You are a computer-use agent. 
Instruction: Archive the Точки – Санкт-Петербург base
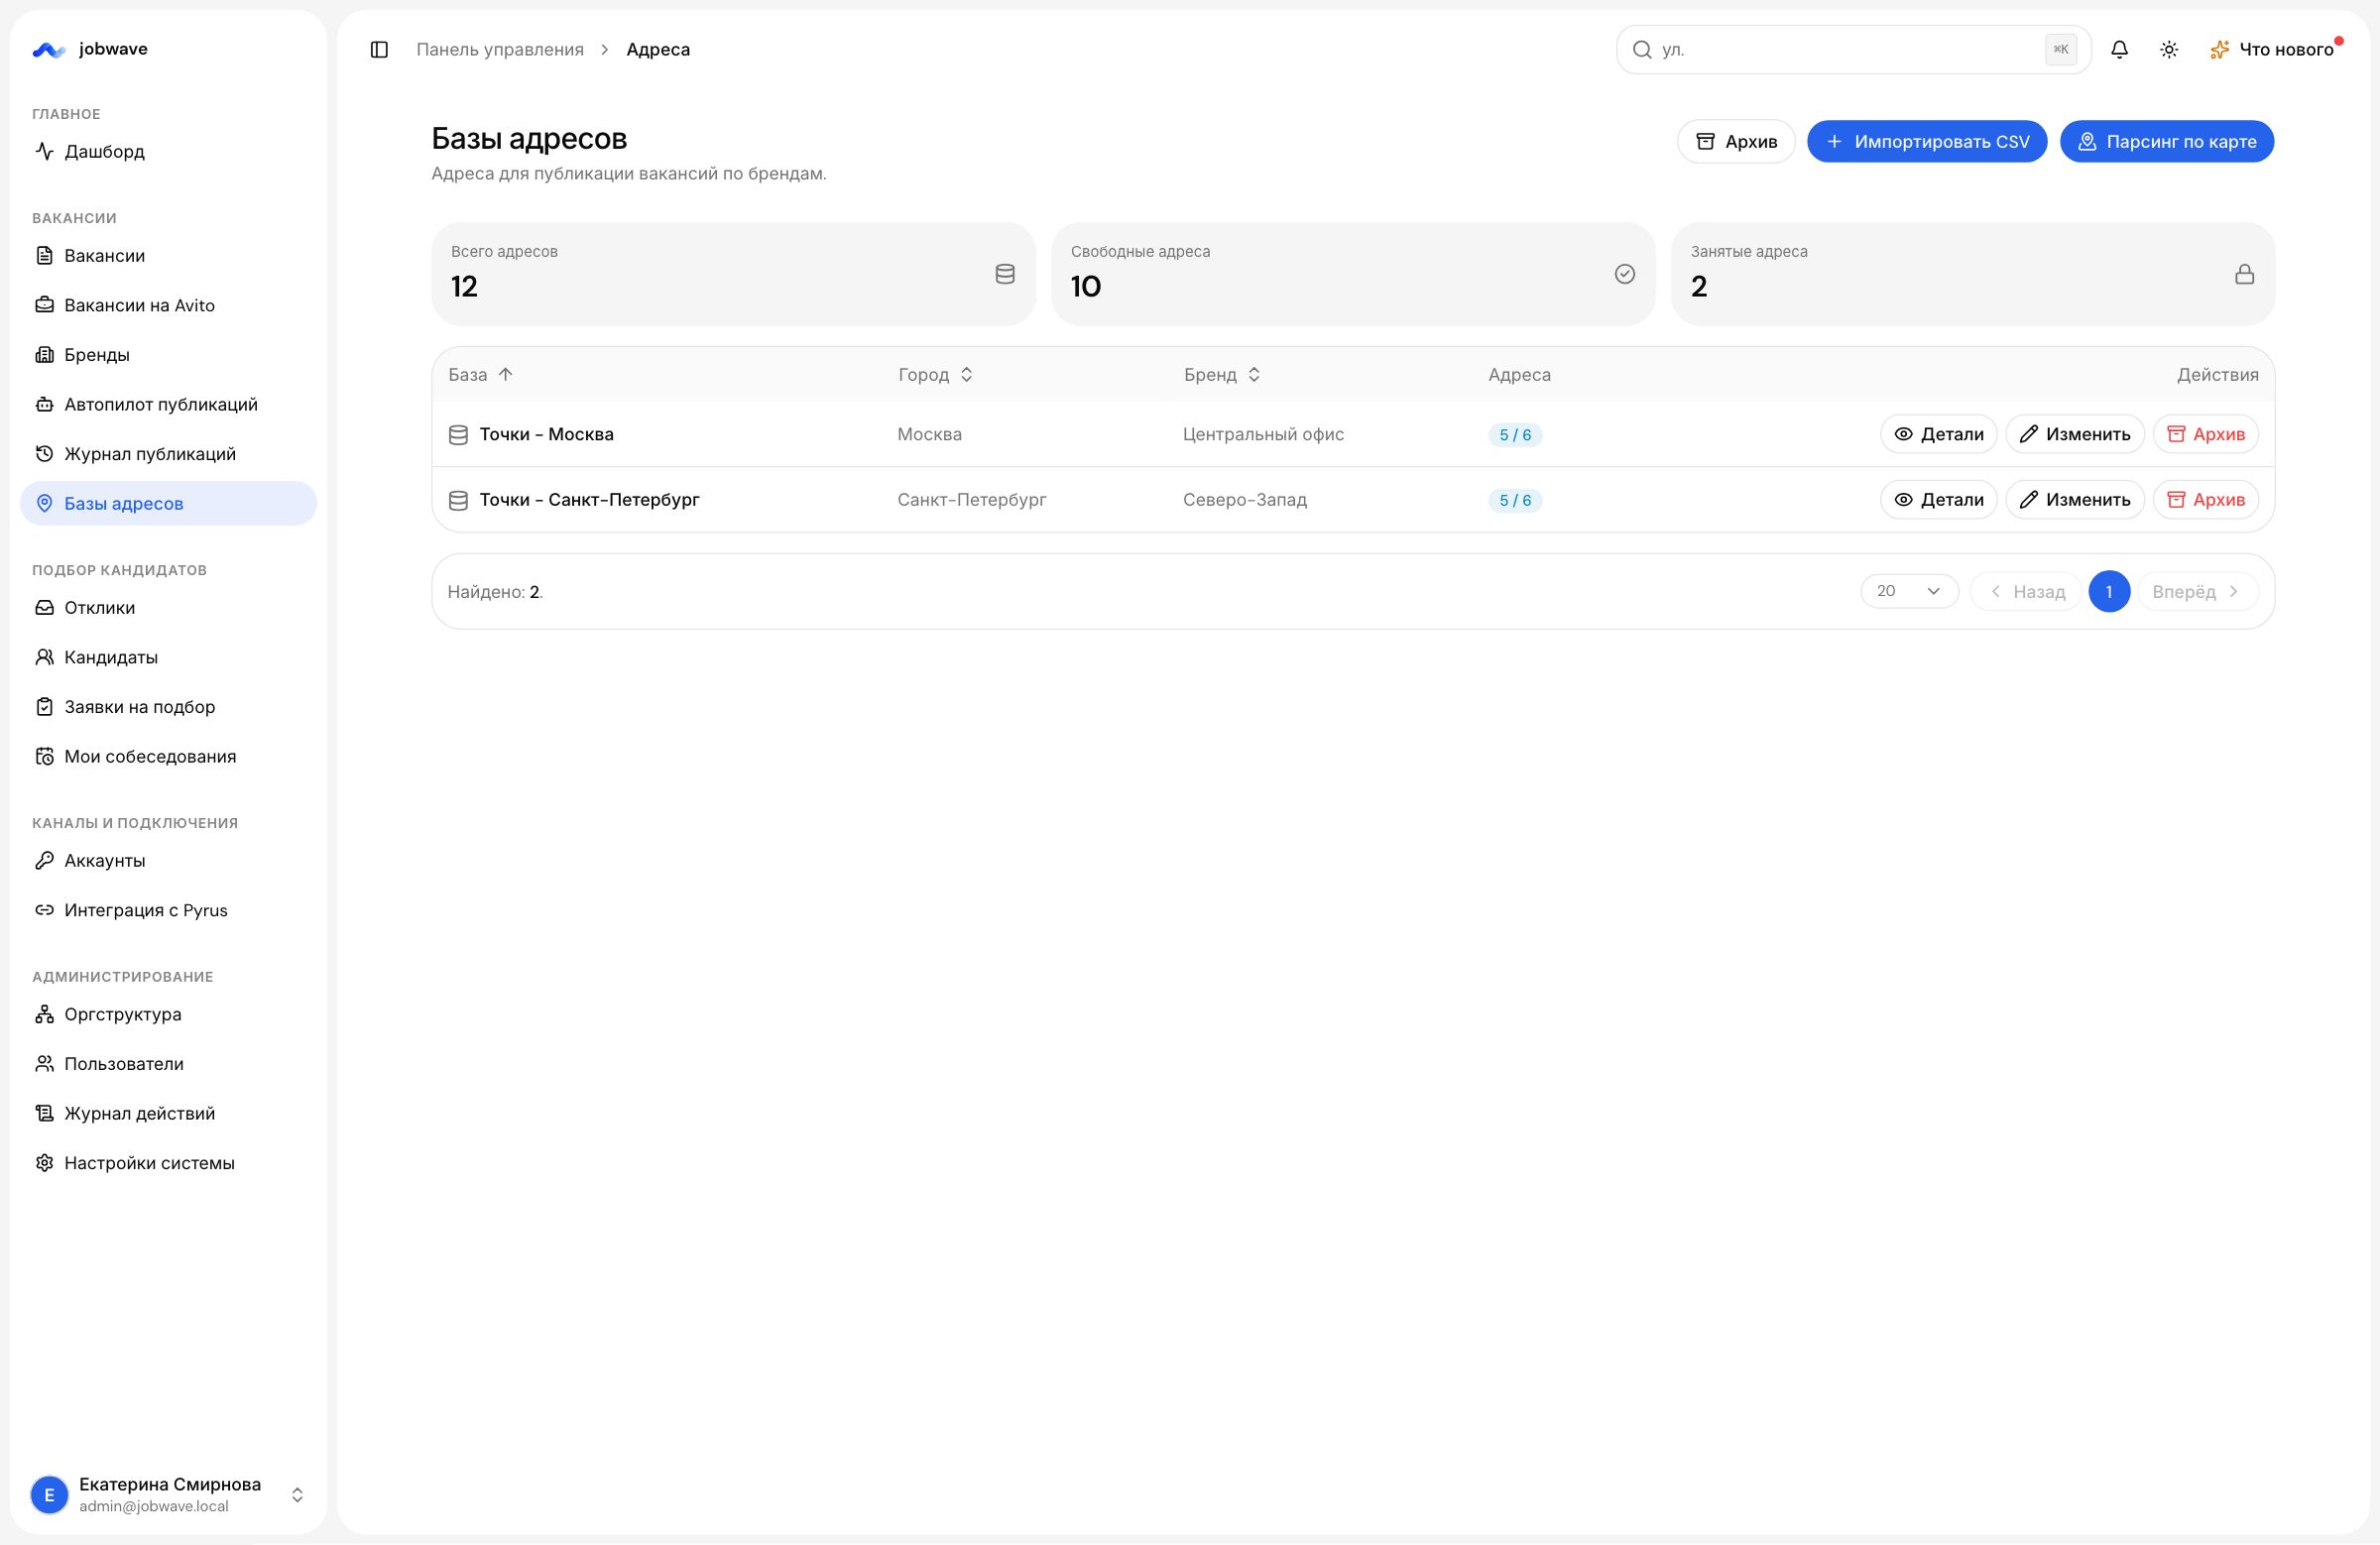[2205, 499]
